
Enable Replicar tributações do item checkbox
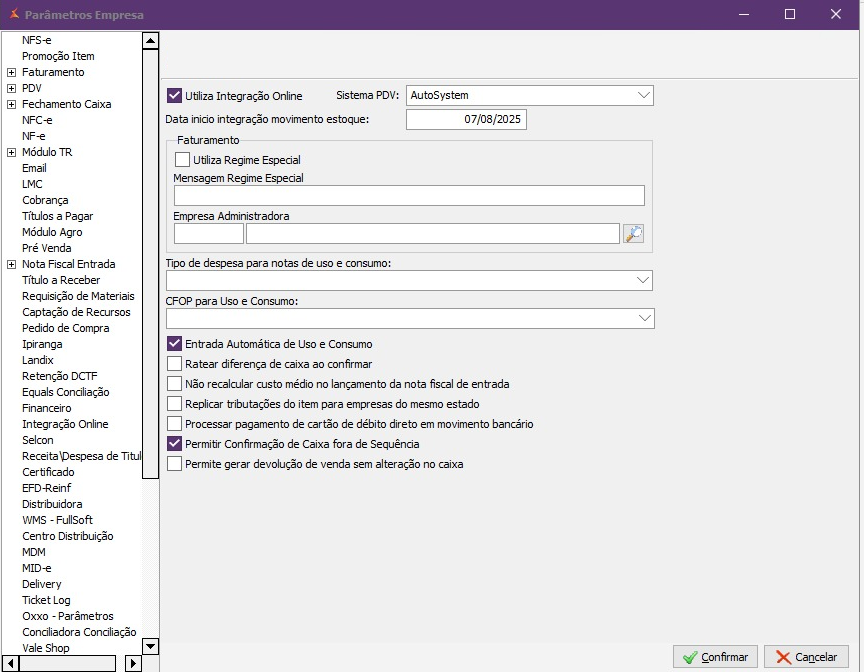(x=174, y=404)
